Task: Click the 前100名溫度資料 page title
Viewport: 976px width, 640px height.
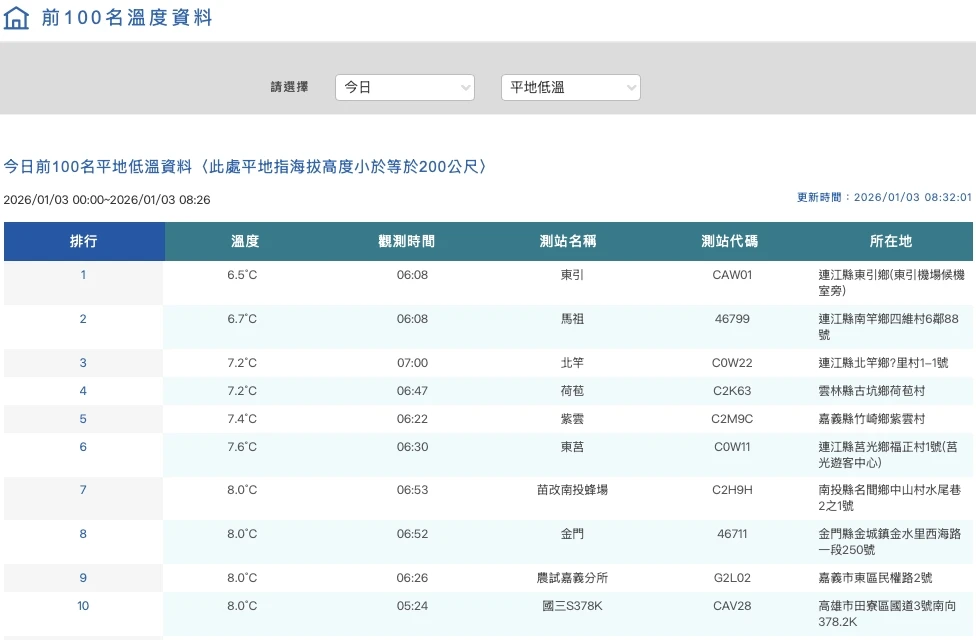Action: click(127, 18)
